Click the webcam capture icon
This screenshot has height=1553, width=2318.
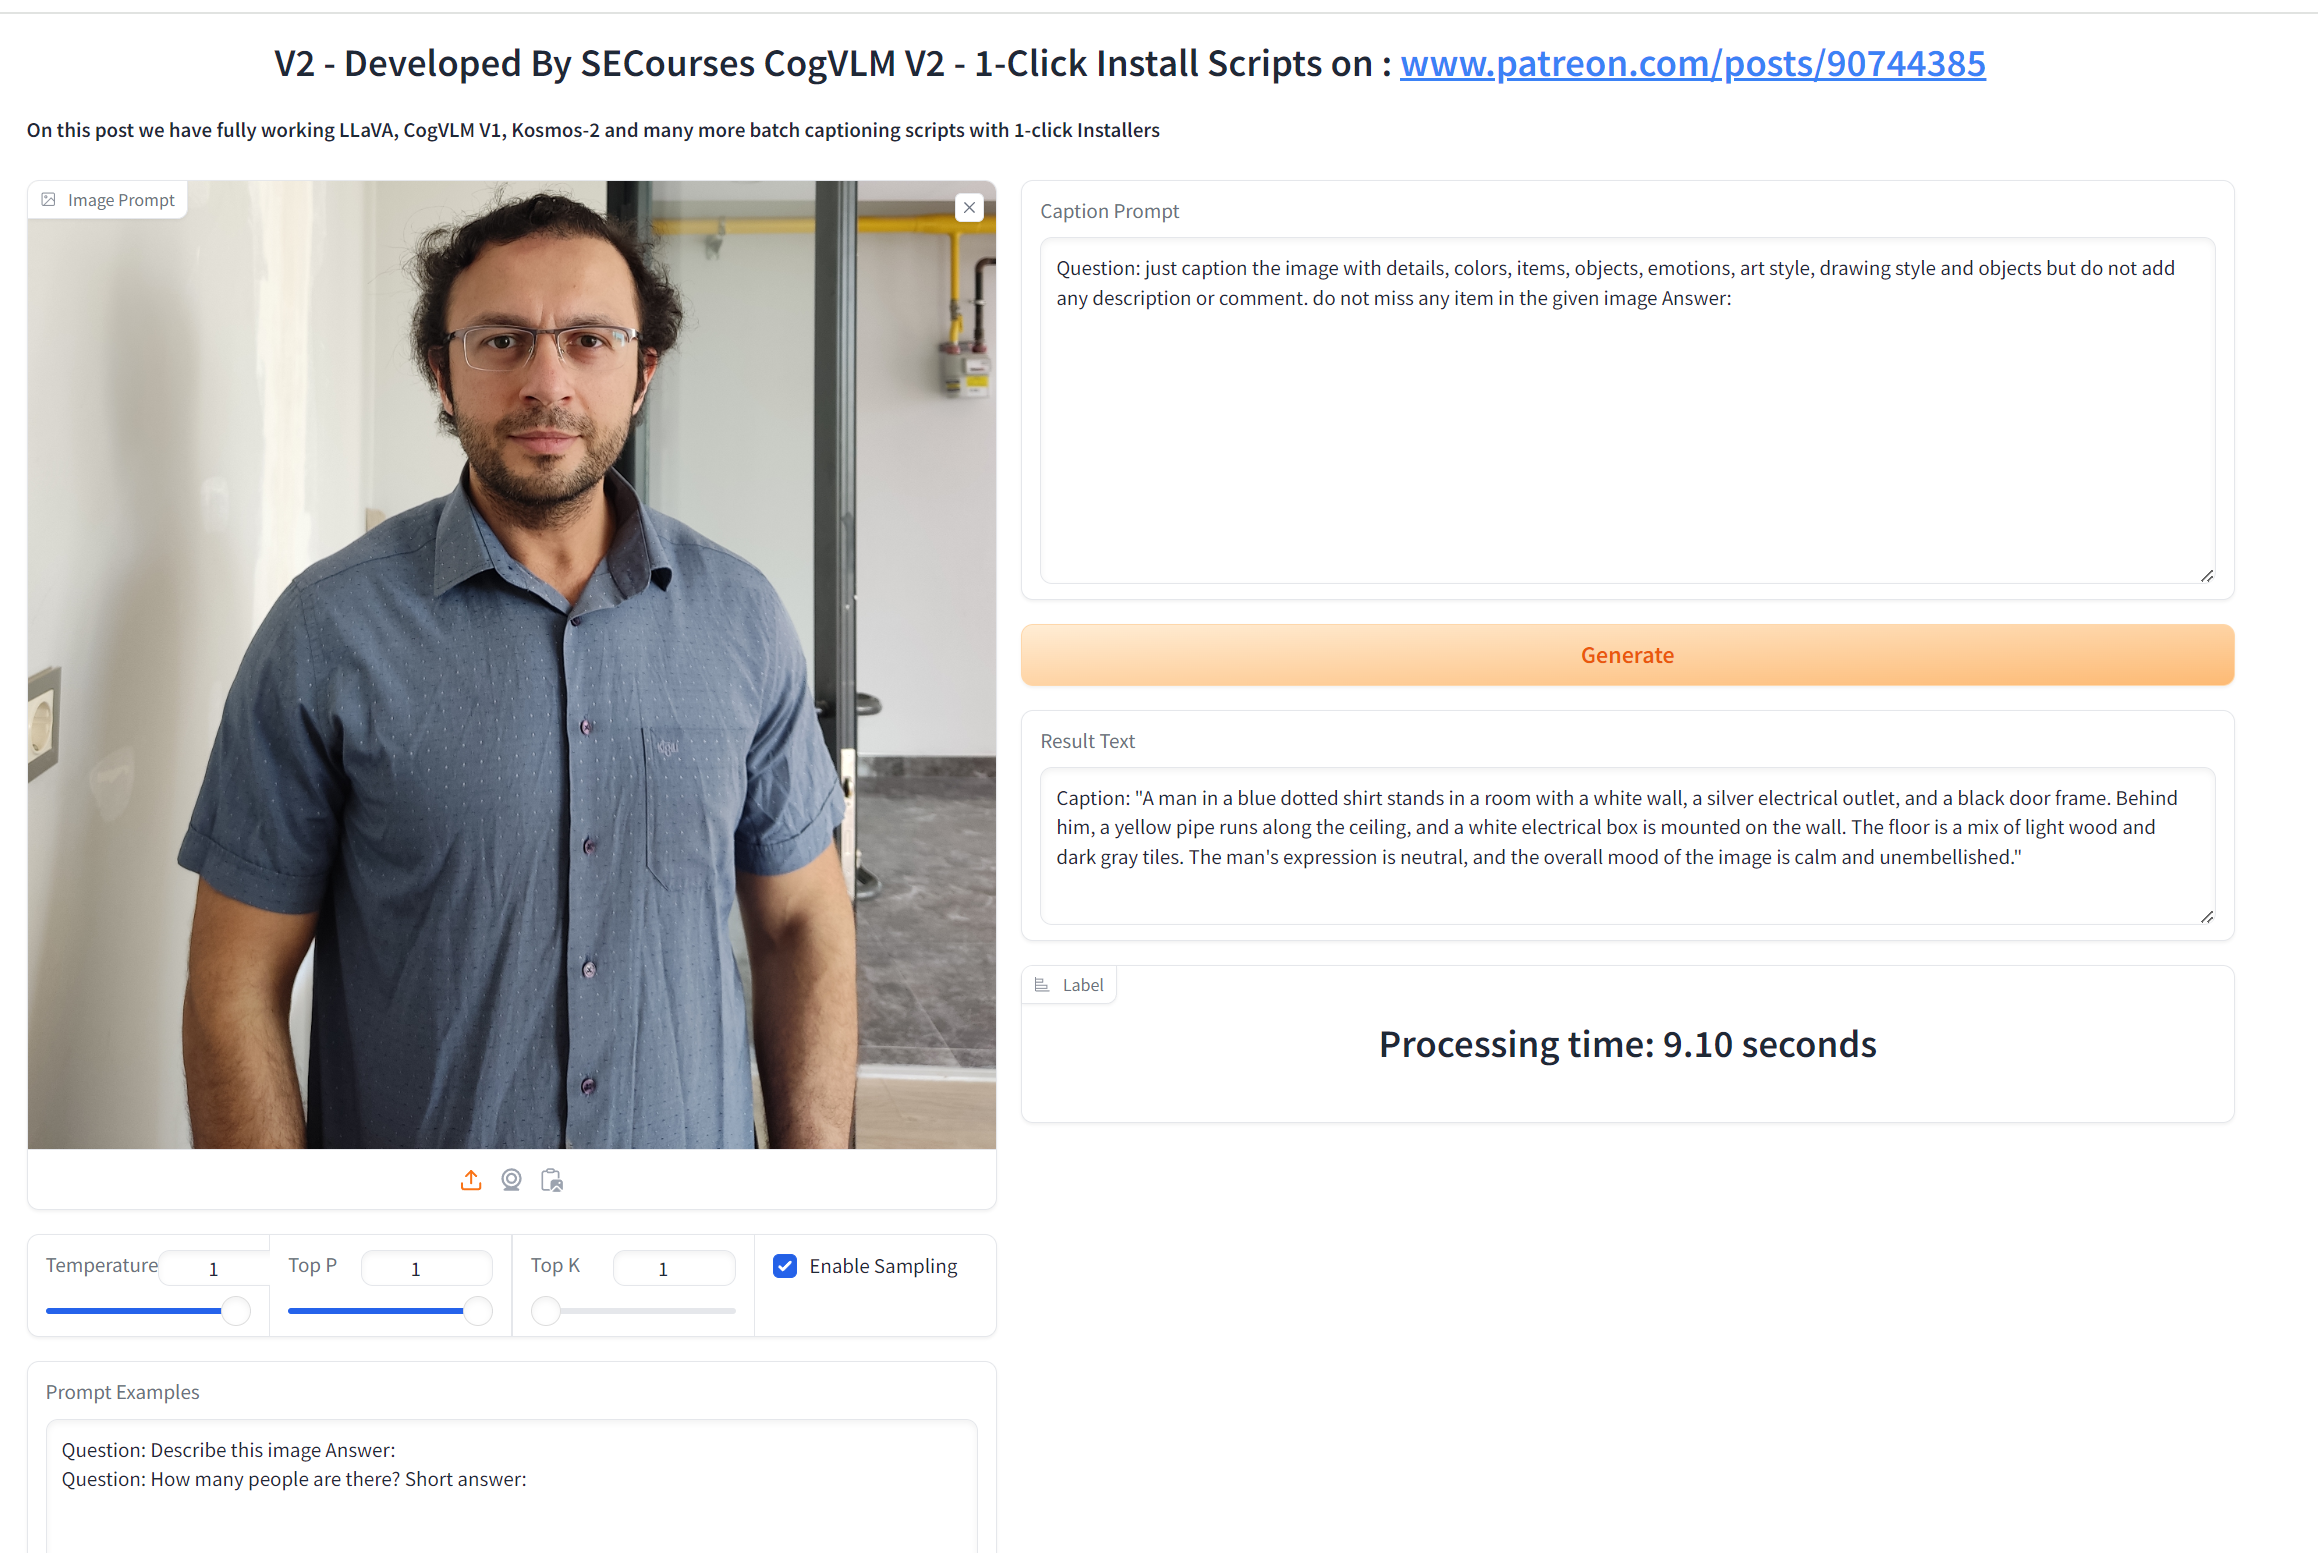pos(511,1181)
